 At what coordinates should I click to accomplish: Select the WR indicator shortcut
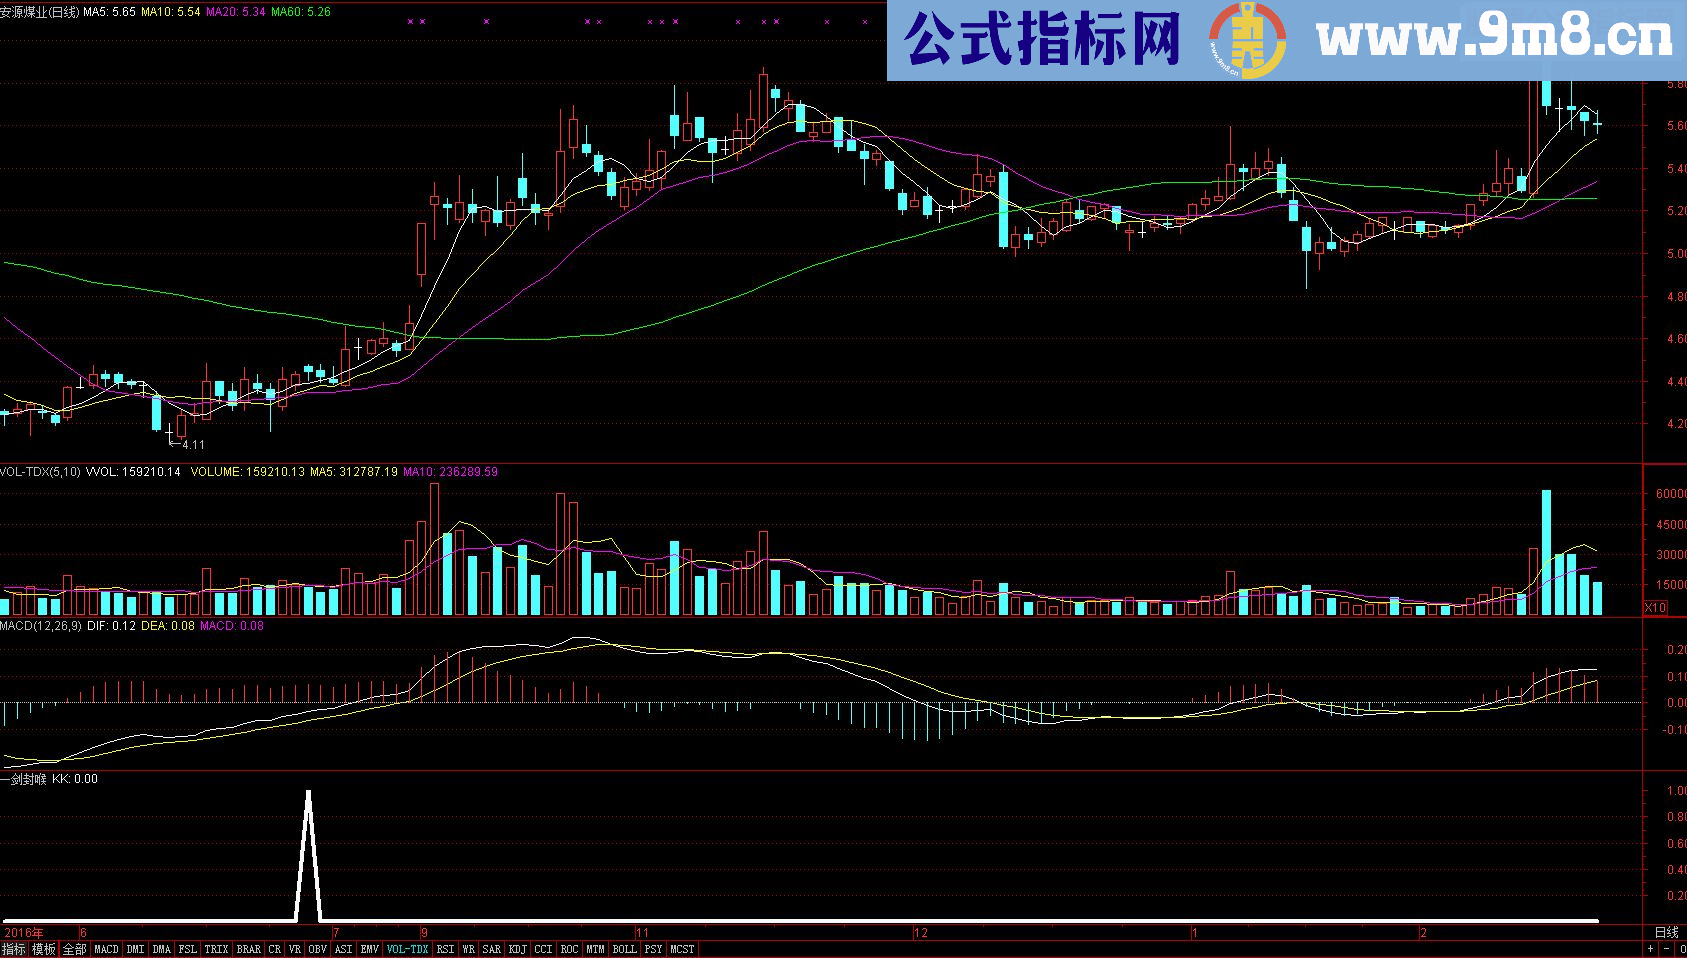(468, 948)
